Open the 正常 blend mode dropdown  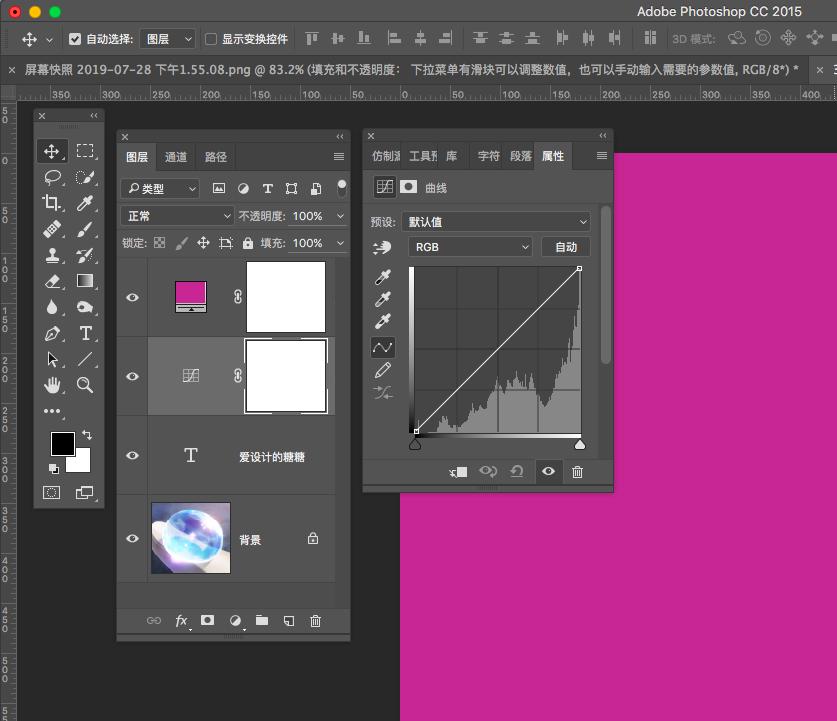pos(177,216)
